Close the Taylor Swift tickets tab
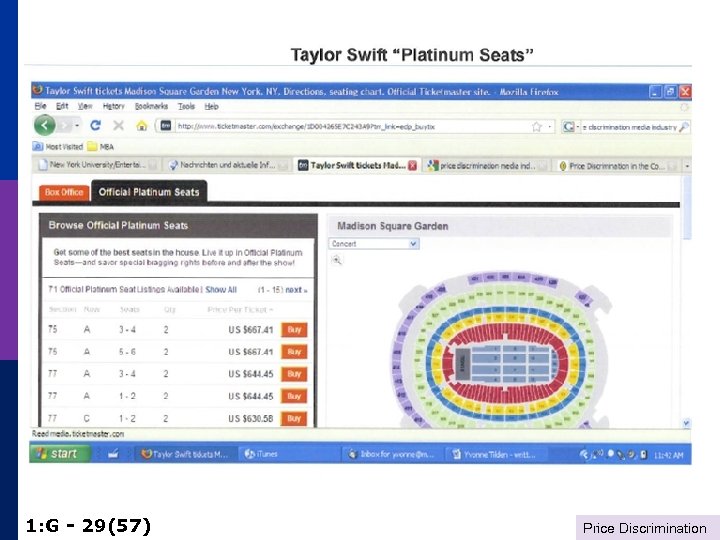Screen dimensions: 720x540 [x=412, y=165]
